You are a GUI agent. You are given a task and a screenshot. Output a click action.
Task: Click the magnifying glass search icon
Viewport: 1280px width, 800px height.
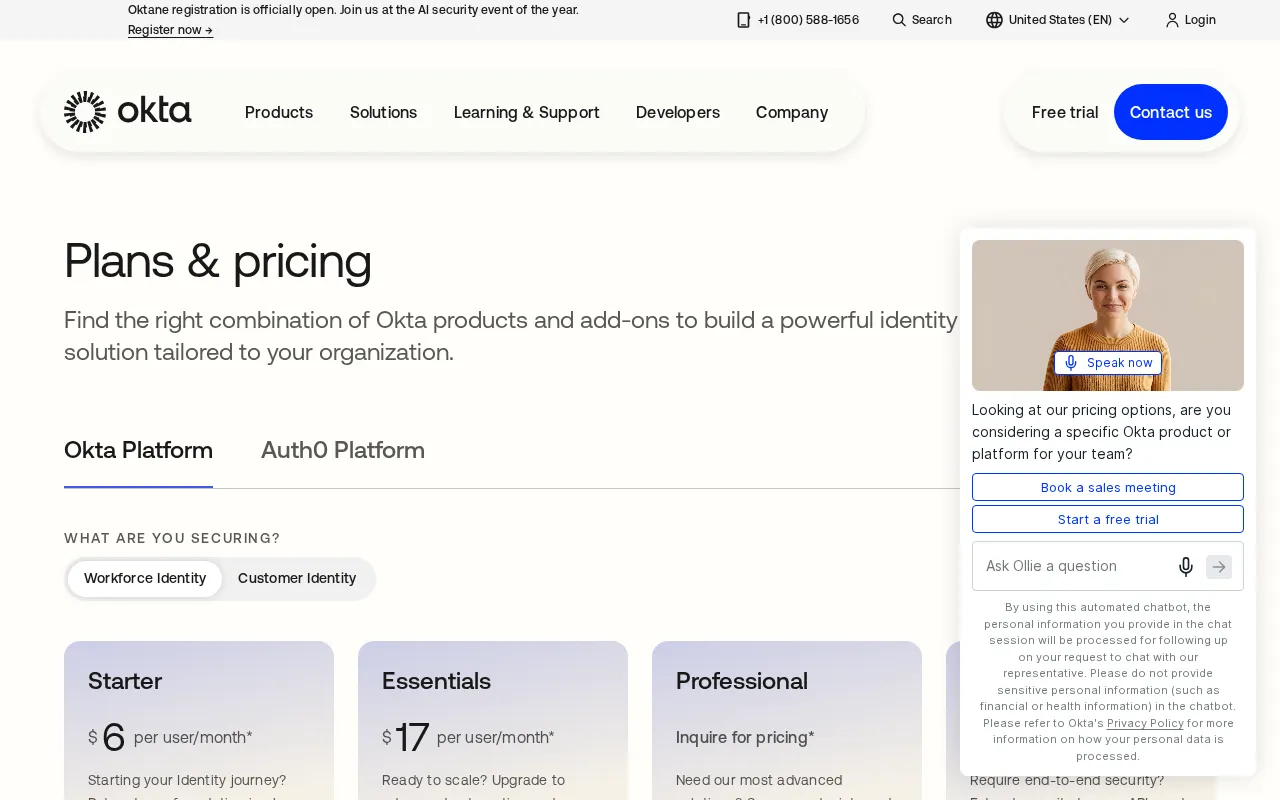pyautogui.click(x=899, y=20)
